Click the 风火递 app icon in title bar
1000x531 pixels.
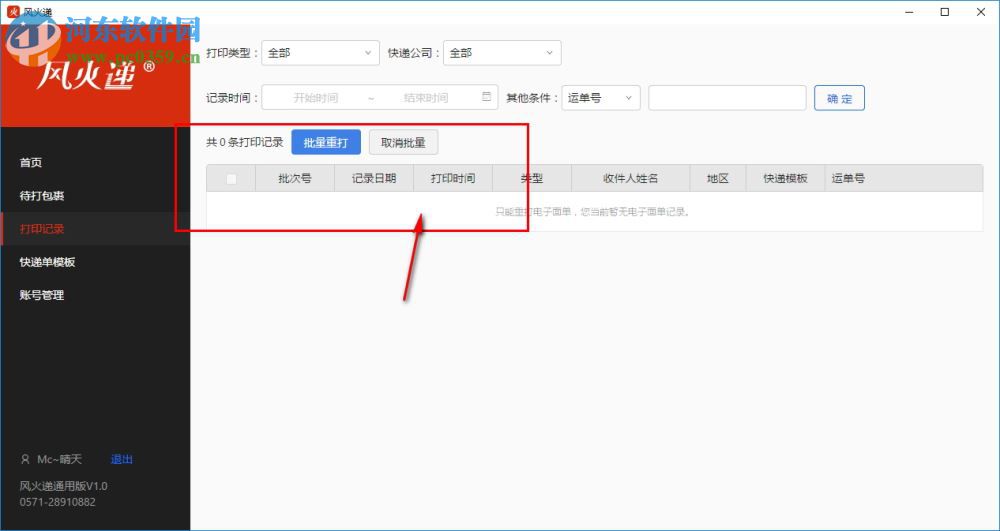pos(12,11)
